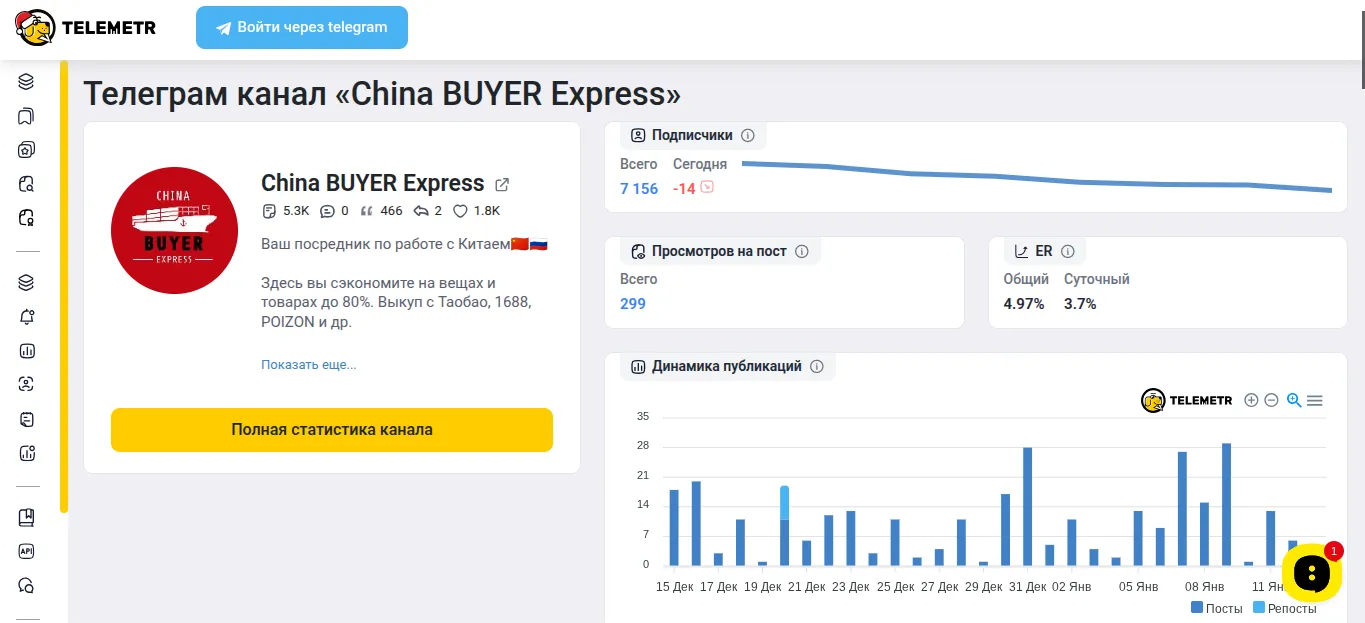Click the posts count '5.3K' stat
Screen dimensions: 1365x623
[287, 211]
